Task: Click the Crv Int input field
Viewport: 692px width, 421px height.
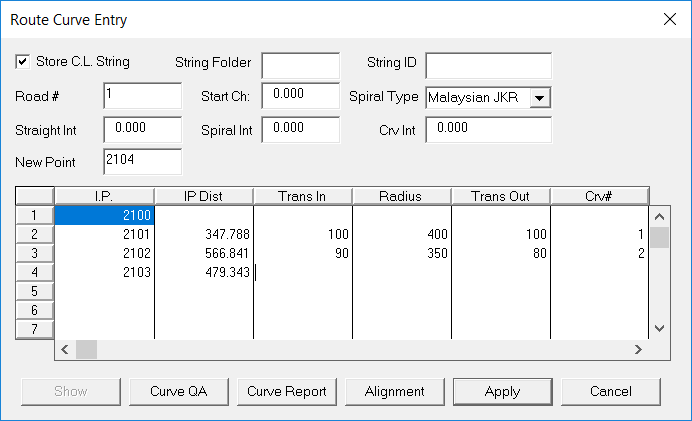Action: 488,129
